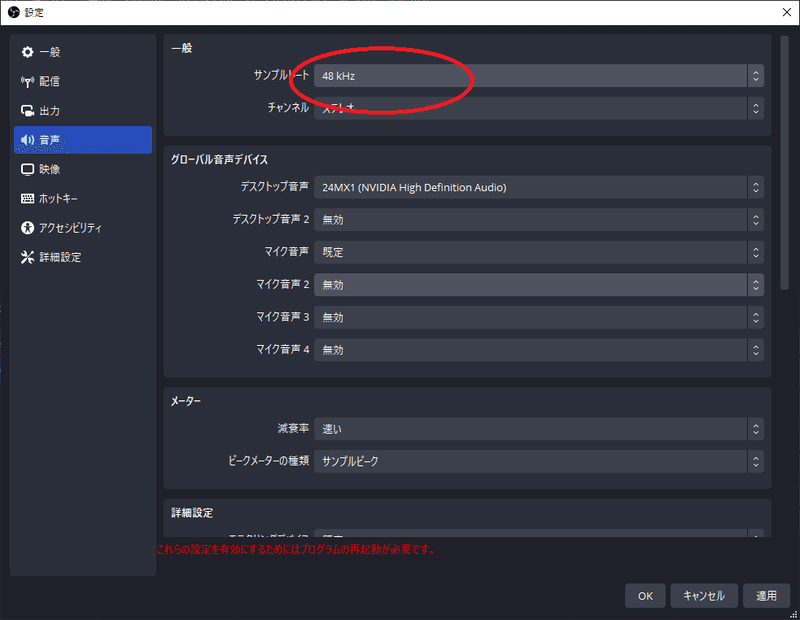The width and height of the screenshot is (800, 620).
Task: Click the monitor icon beside 映像
Action: click(27, 169)
